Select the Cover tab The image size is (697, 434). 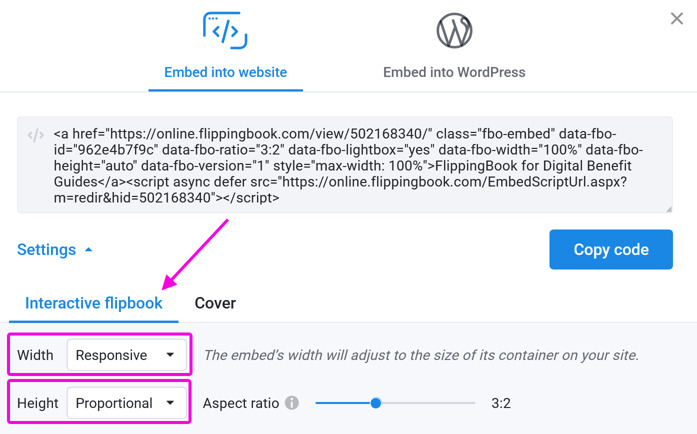click(x=215, y=303)
